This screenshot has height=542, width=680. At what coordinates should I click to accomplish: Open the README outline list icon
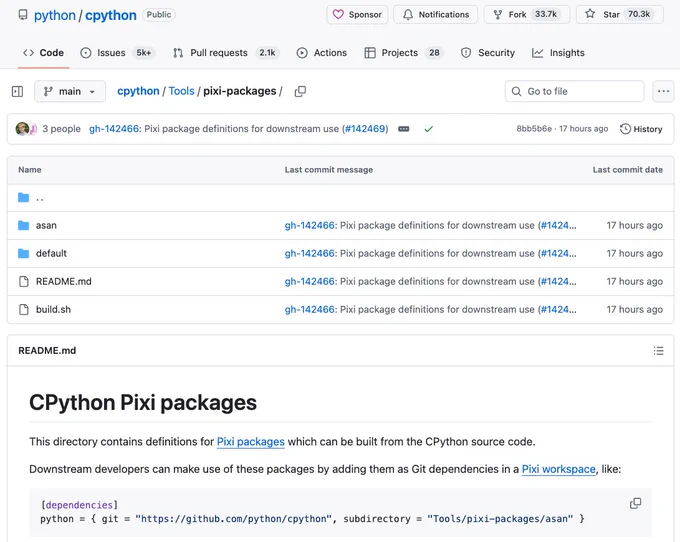[658, 351]
